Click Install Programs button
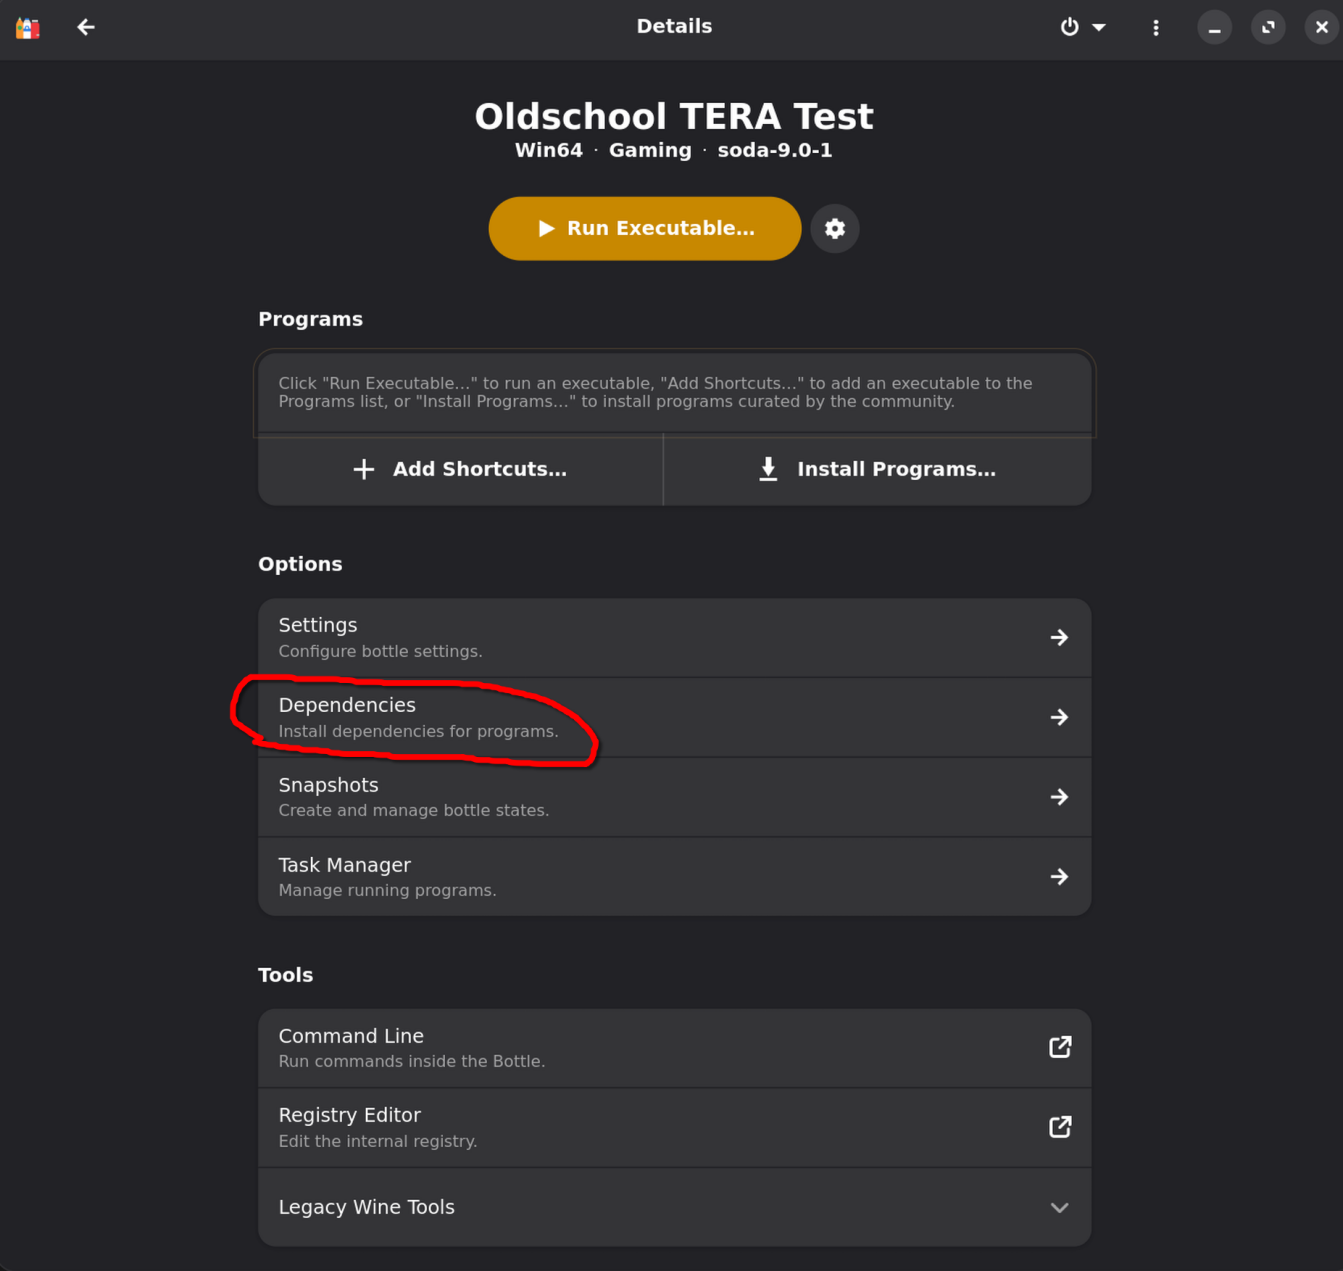Screen dimensions: 1343x1271 pyautogui.click(x=877, y=469)
